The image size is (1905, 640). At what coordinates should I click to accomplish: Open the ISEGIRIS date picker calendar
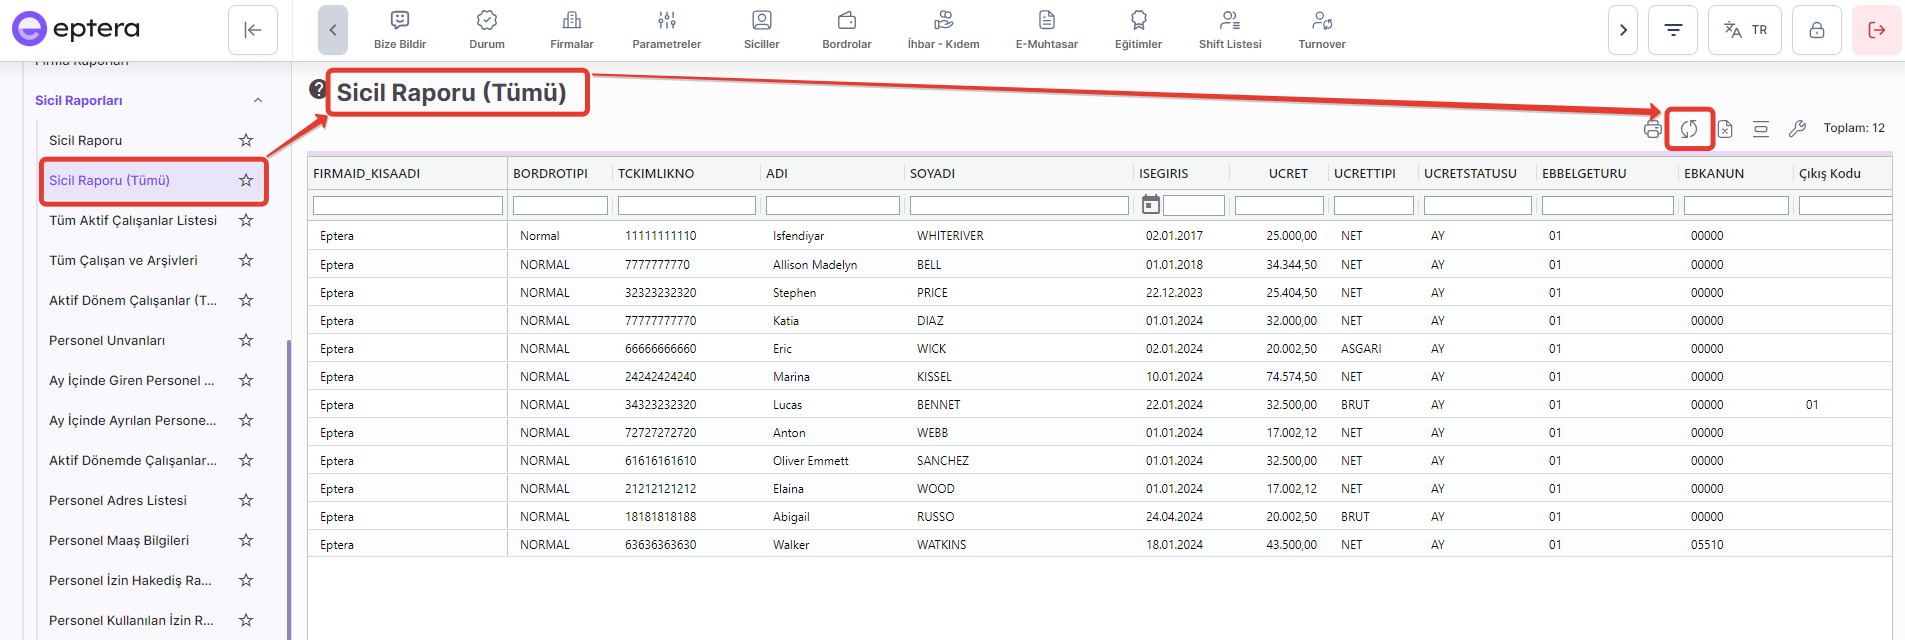pos(1151,205)
